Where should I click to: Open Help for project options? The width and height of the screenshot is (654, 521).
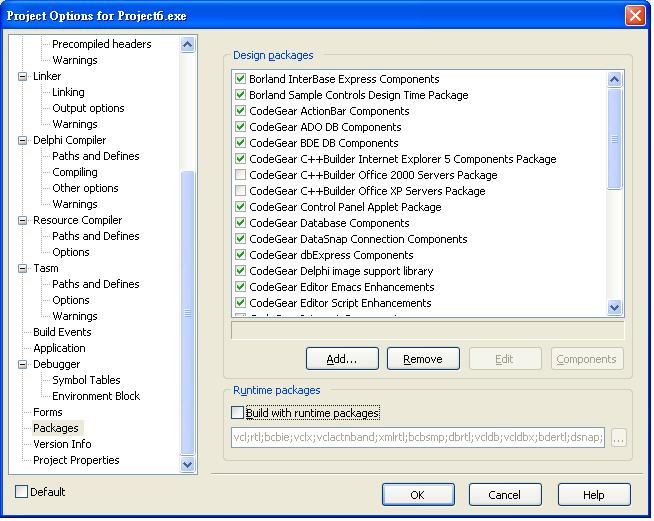[x=594, y=494]
